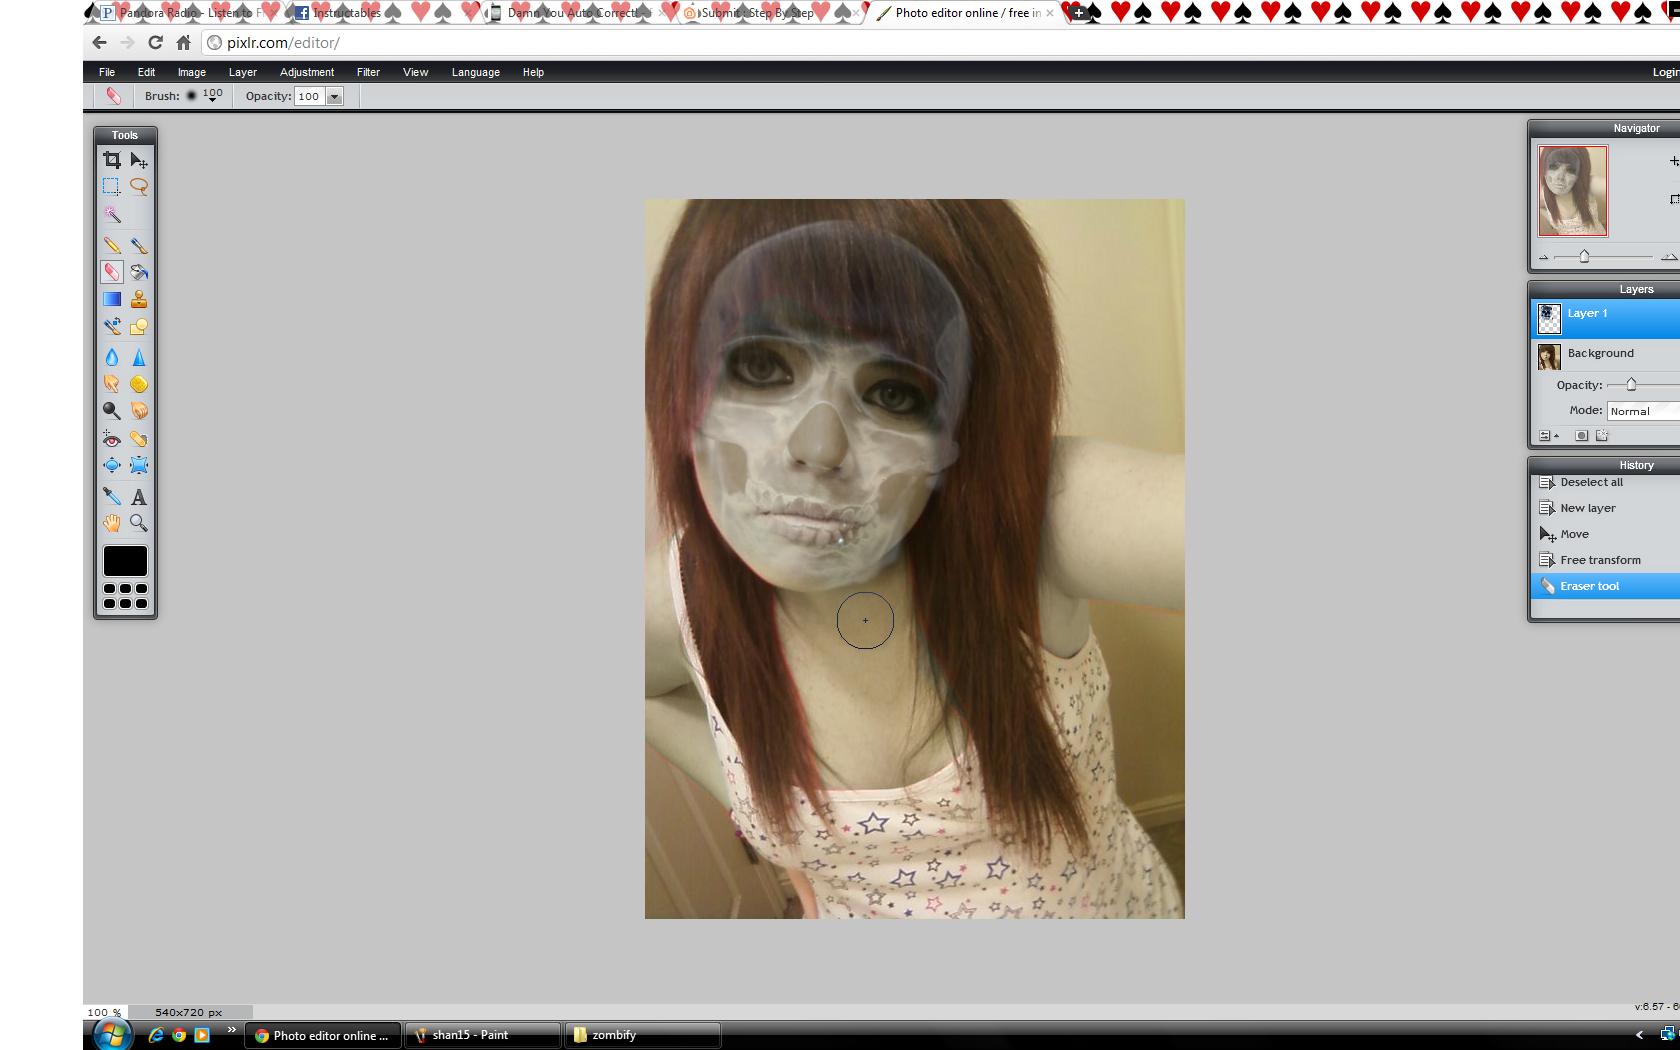
Task: Select the Pencil tool
Action: [x=112, y=245]
